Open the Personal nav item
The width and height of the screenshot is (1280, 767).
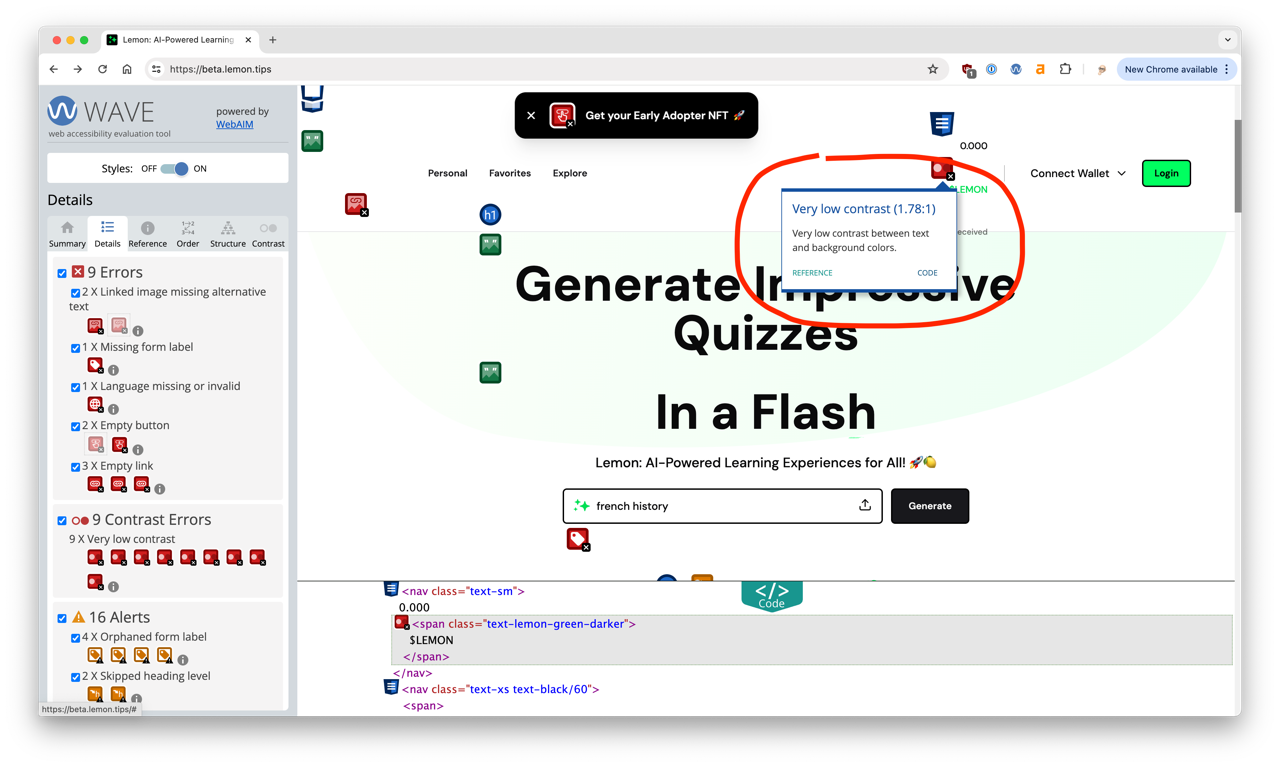[447, 173]
